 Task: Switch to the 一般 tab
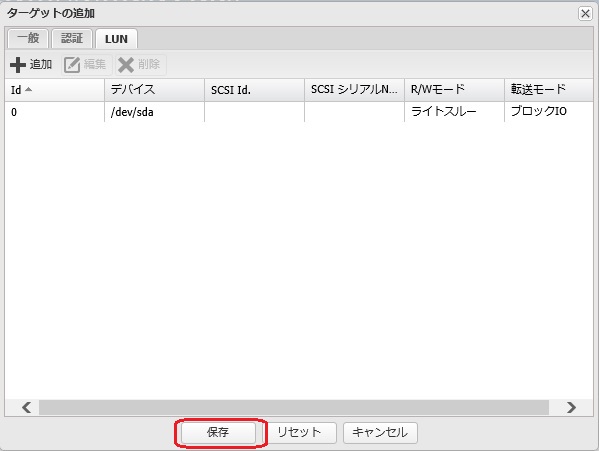click(28, 39)
